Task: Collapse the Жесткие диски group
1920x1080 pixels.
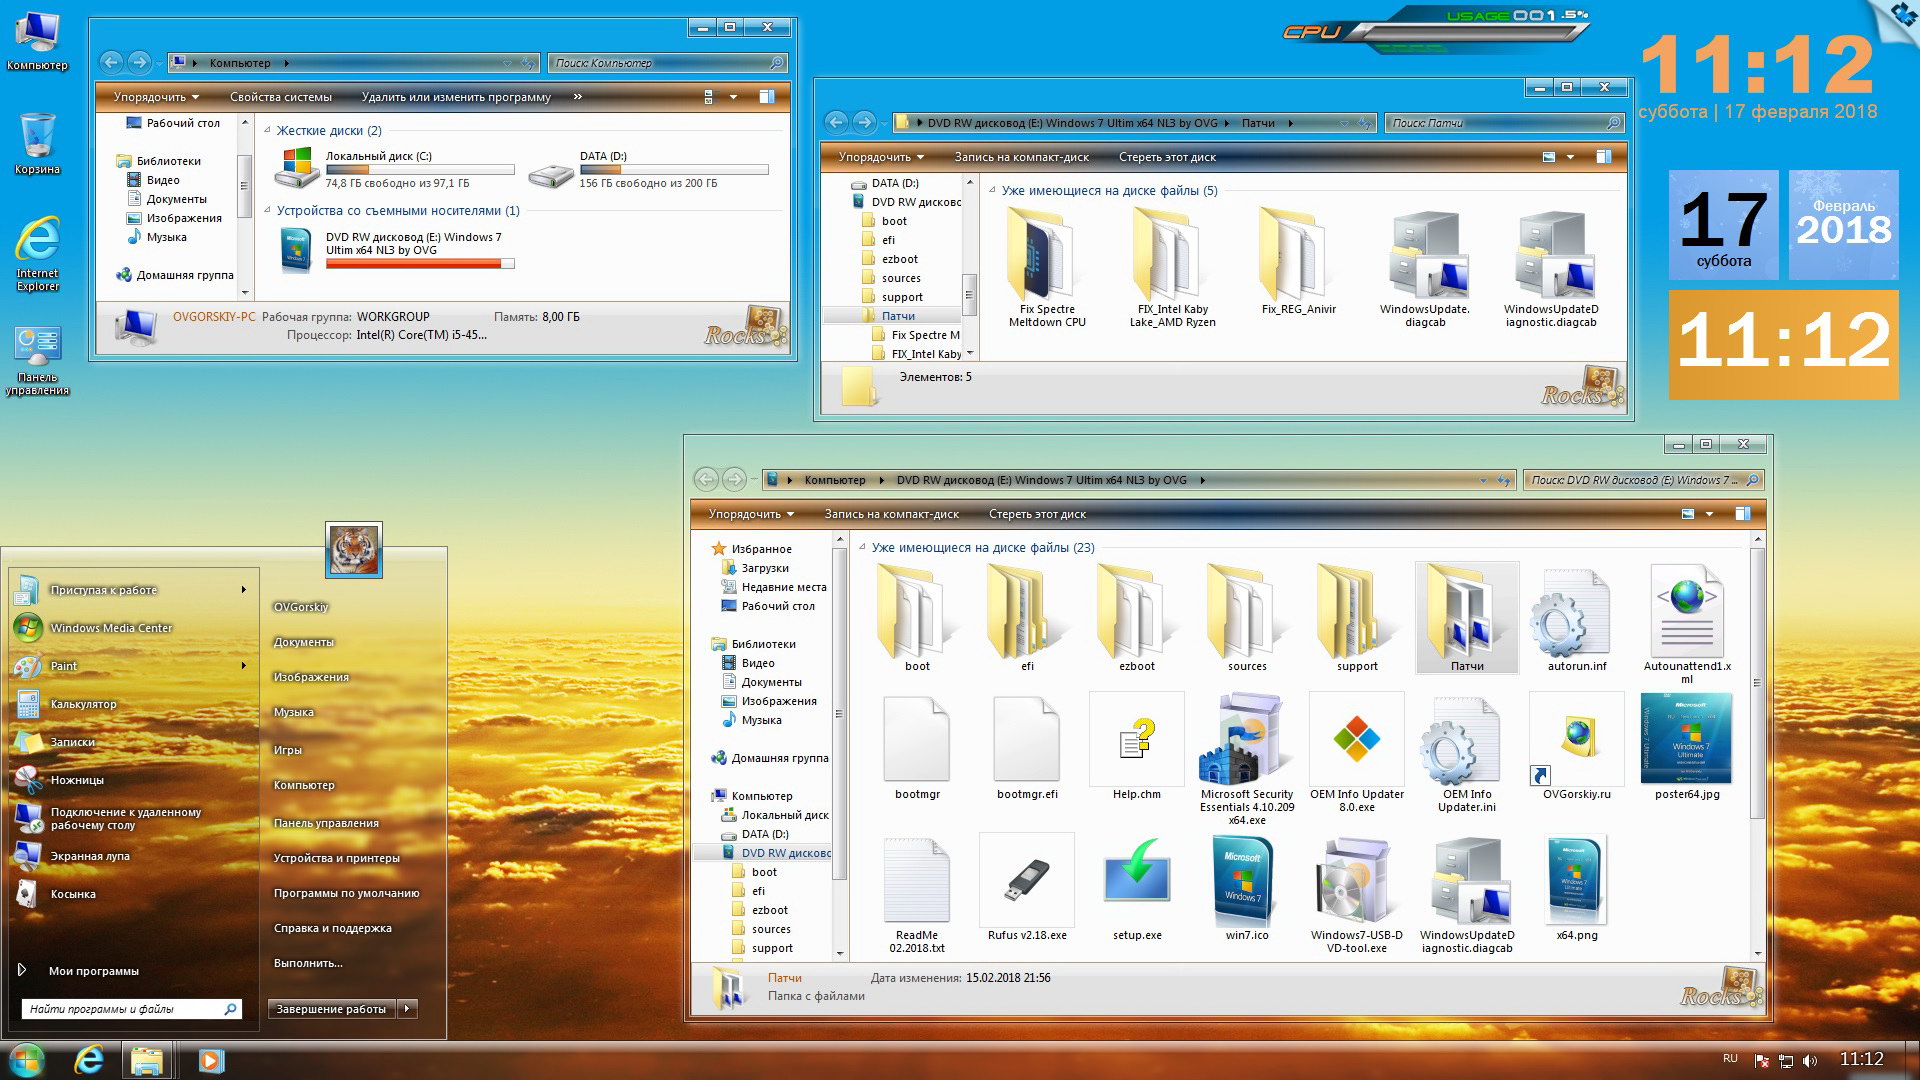Action: 268,131
